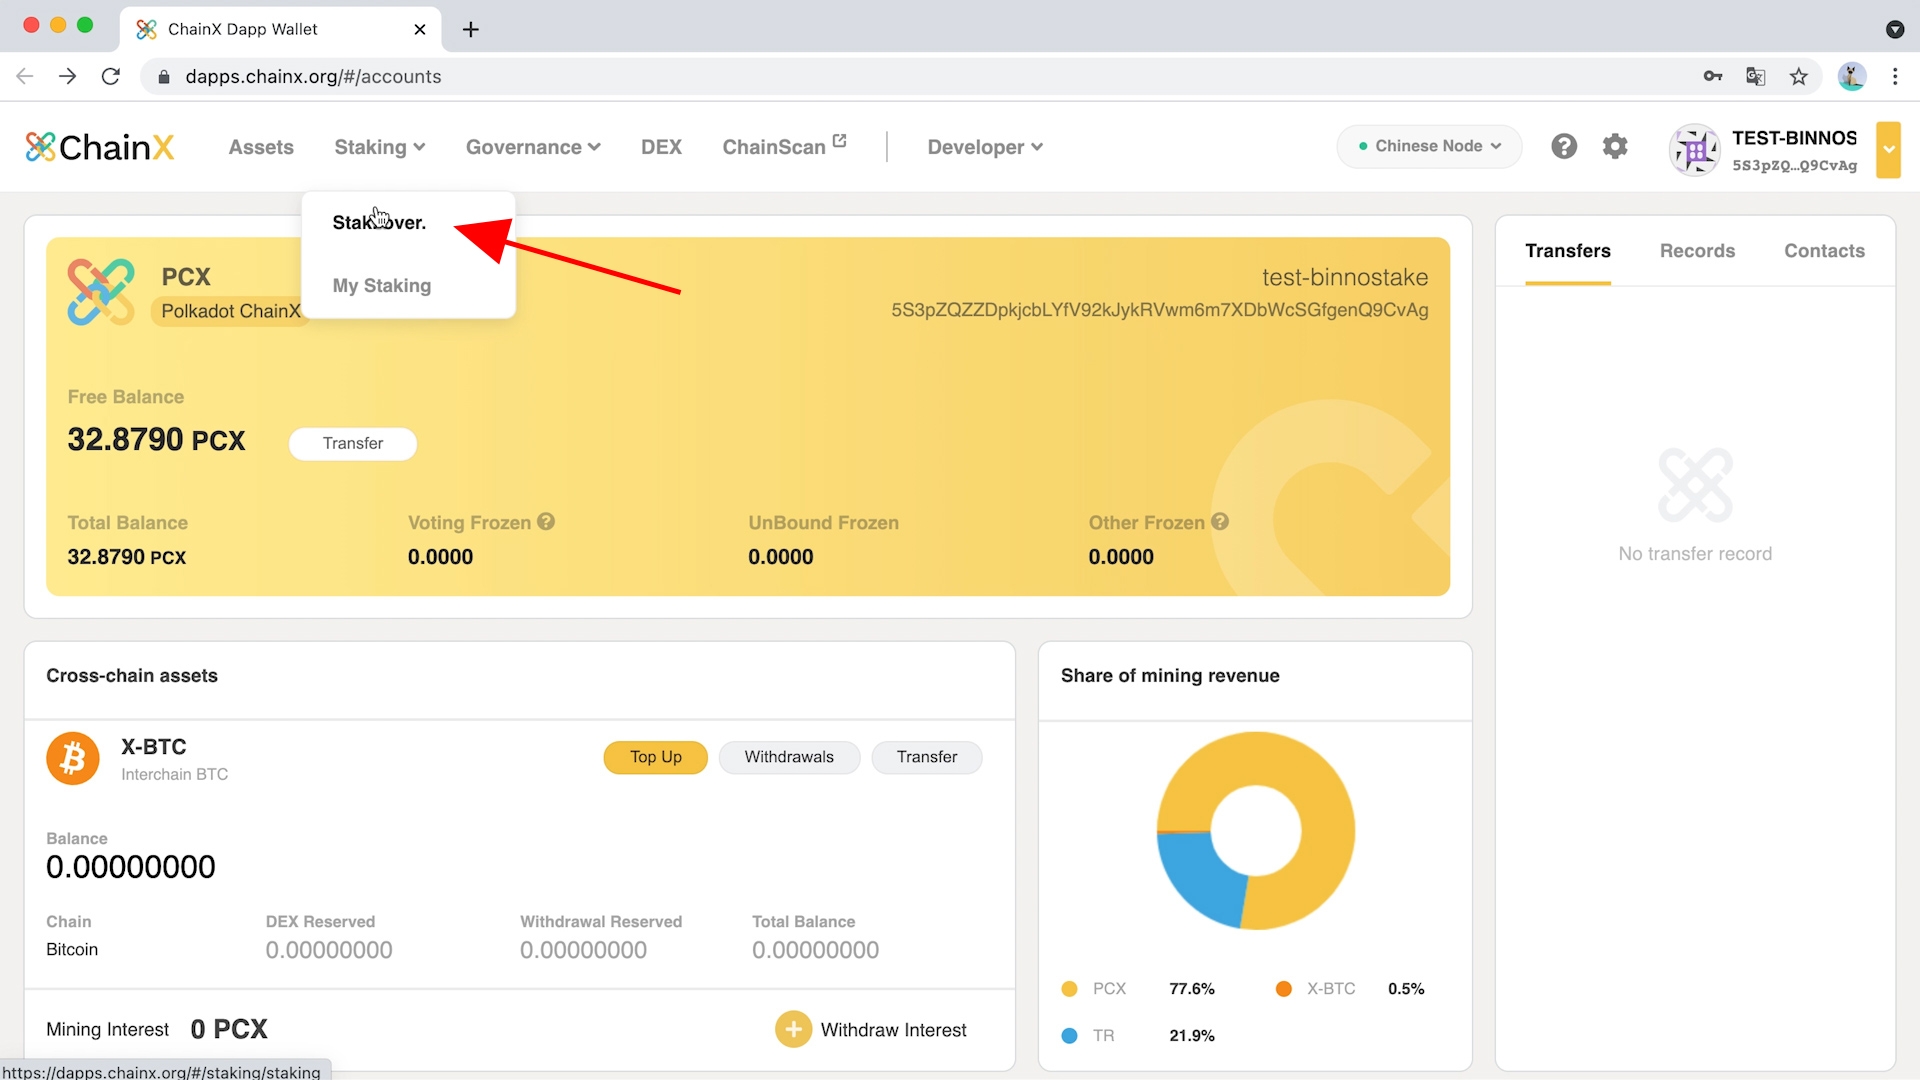Click the ChainX logo
The width and height of the screenshot is (1920, 1080).
pos(99,147)
